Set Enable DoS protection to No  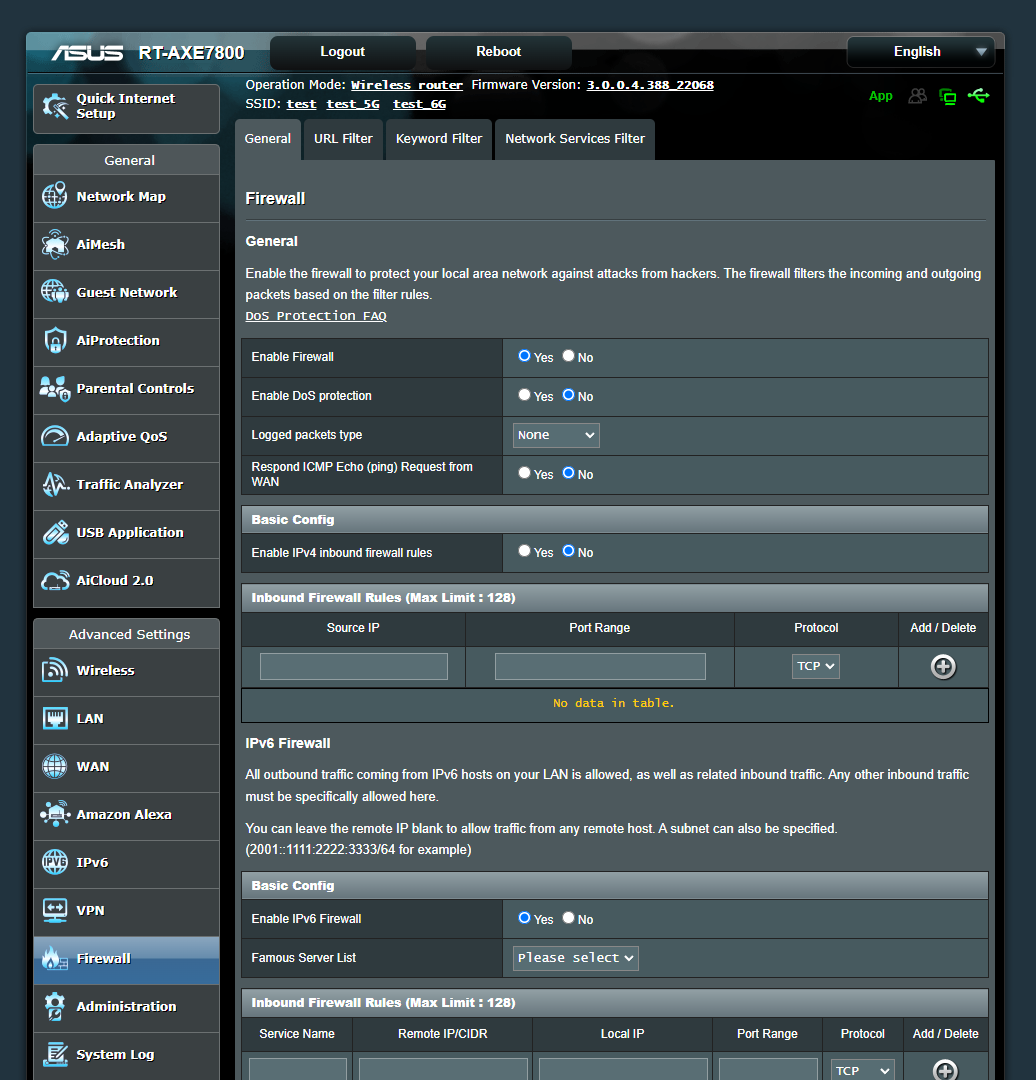tap(568, 395)
